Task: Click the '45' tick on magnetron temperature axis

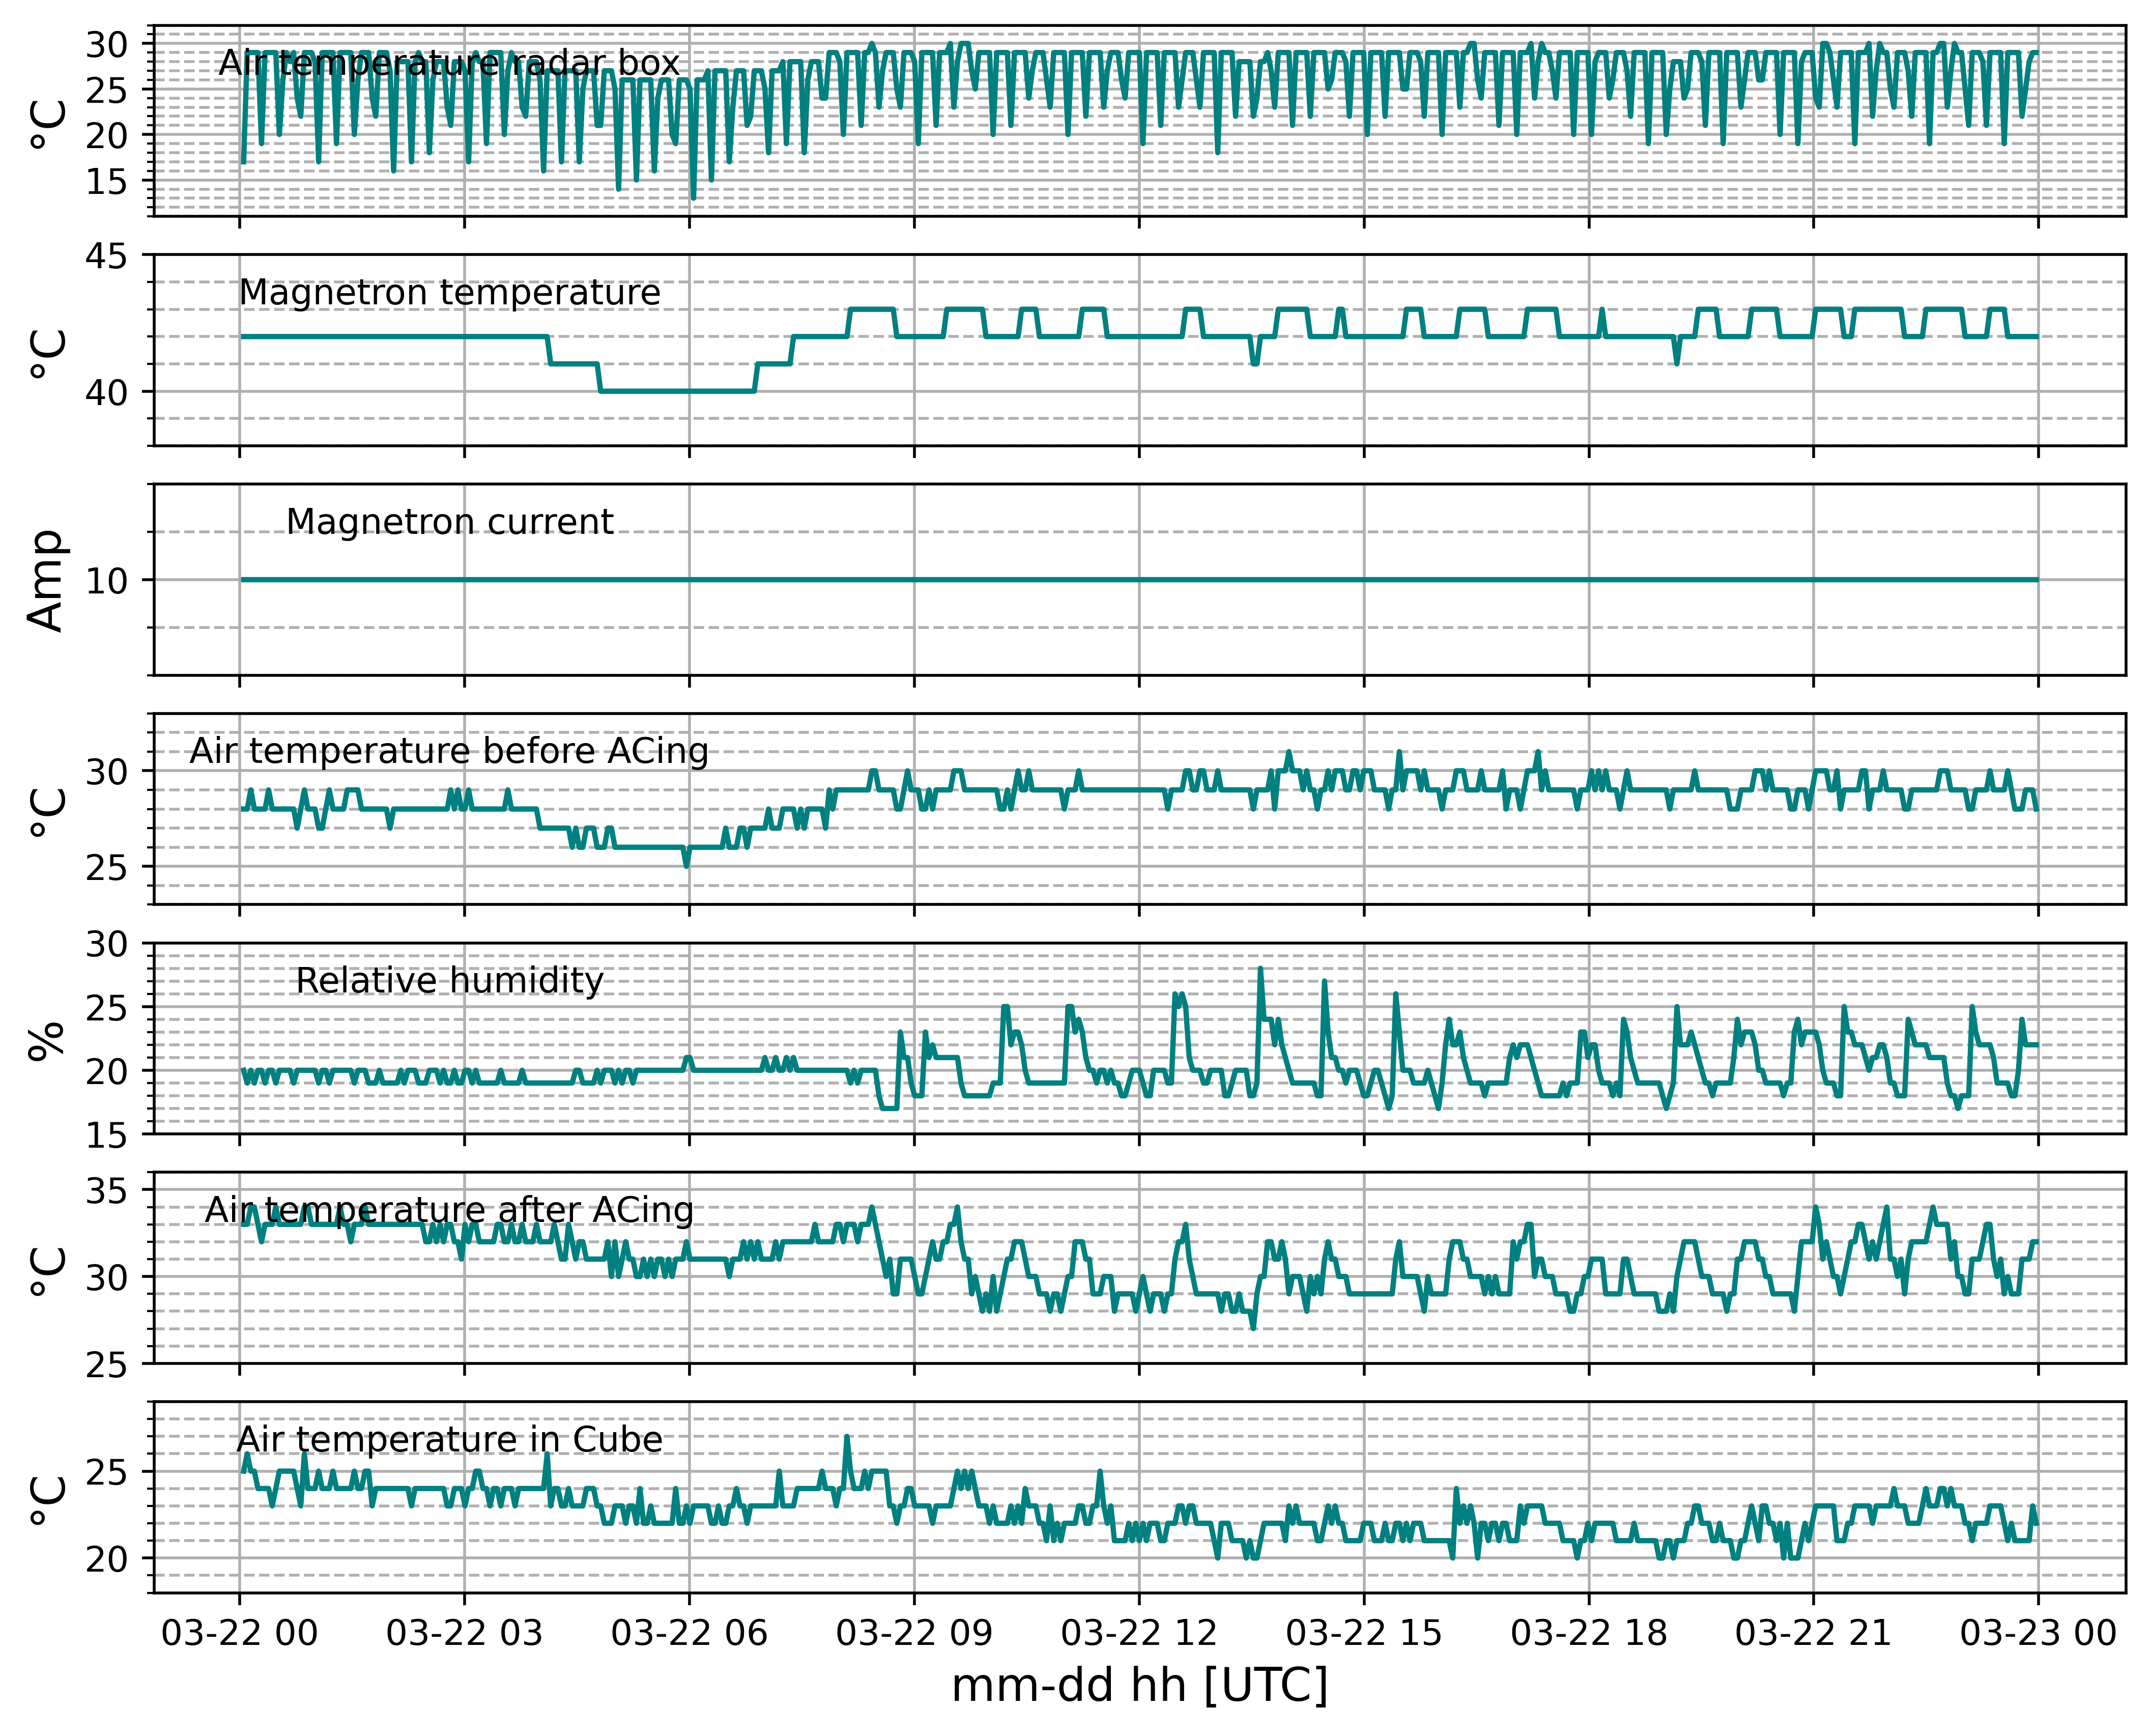Action: [106, 257]
